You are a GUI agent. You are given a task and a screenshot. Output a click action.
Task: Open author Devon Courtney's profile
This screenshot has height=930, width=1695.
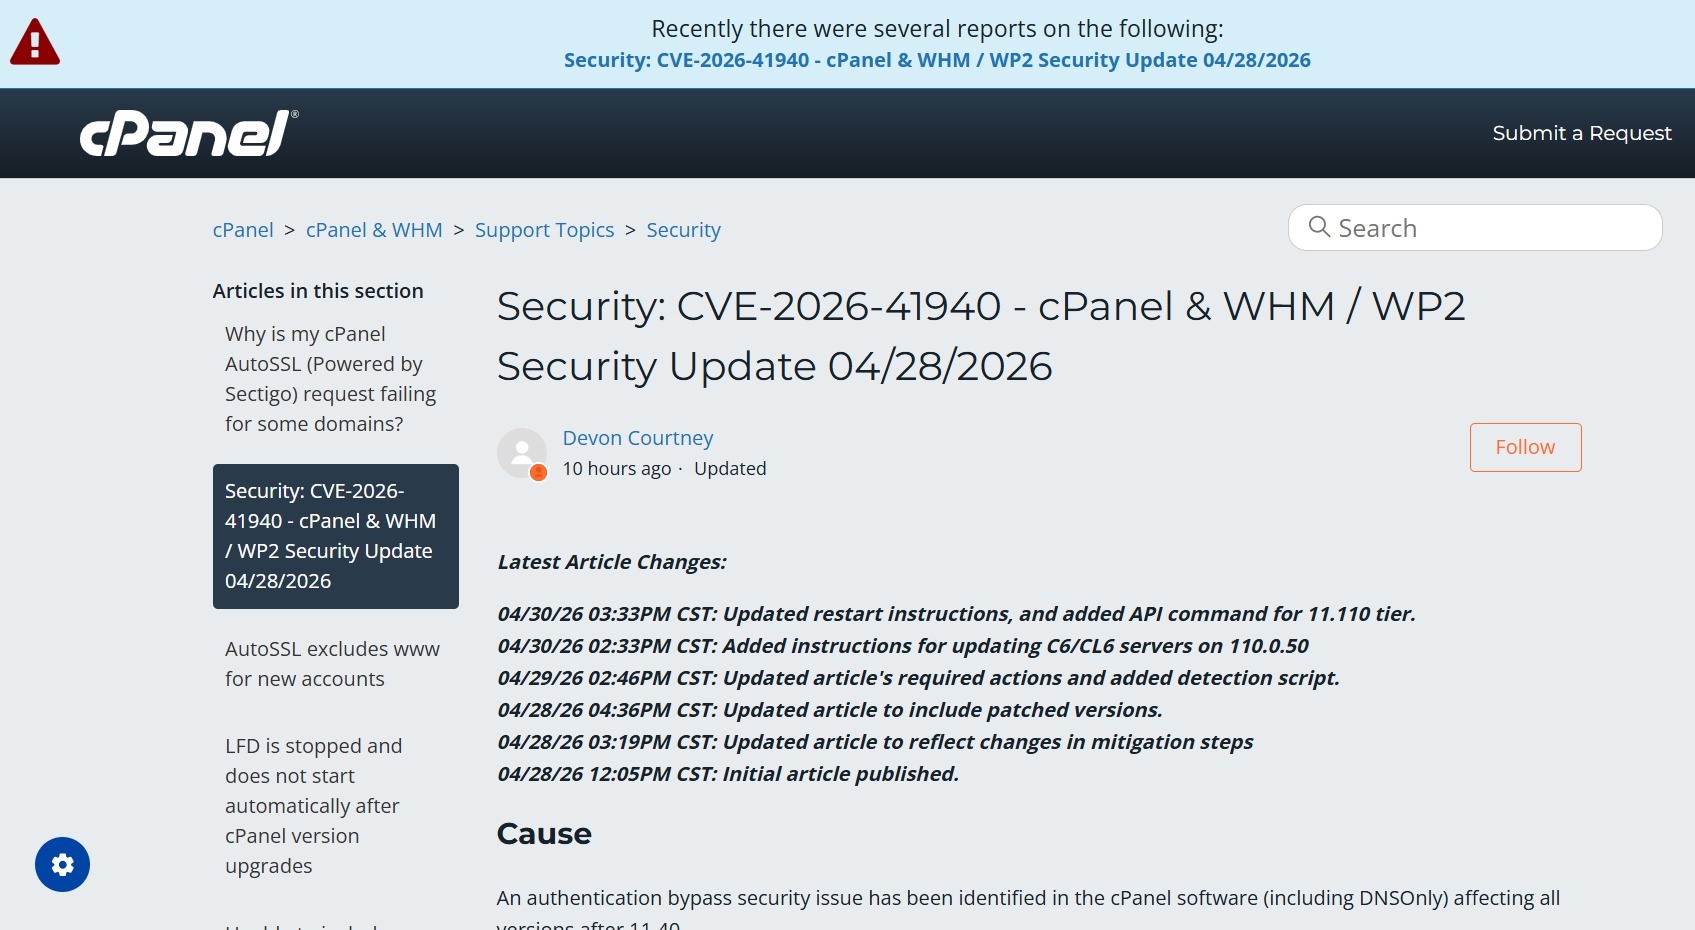click(x=638, y=438)
